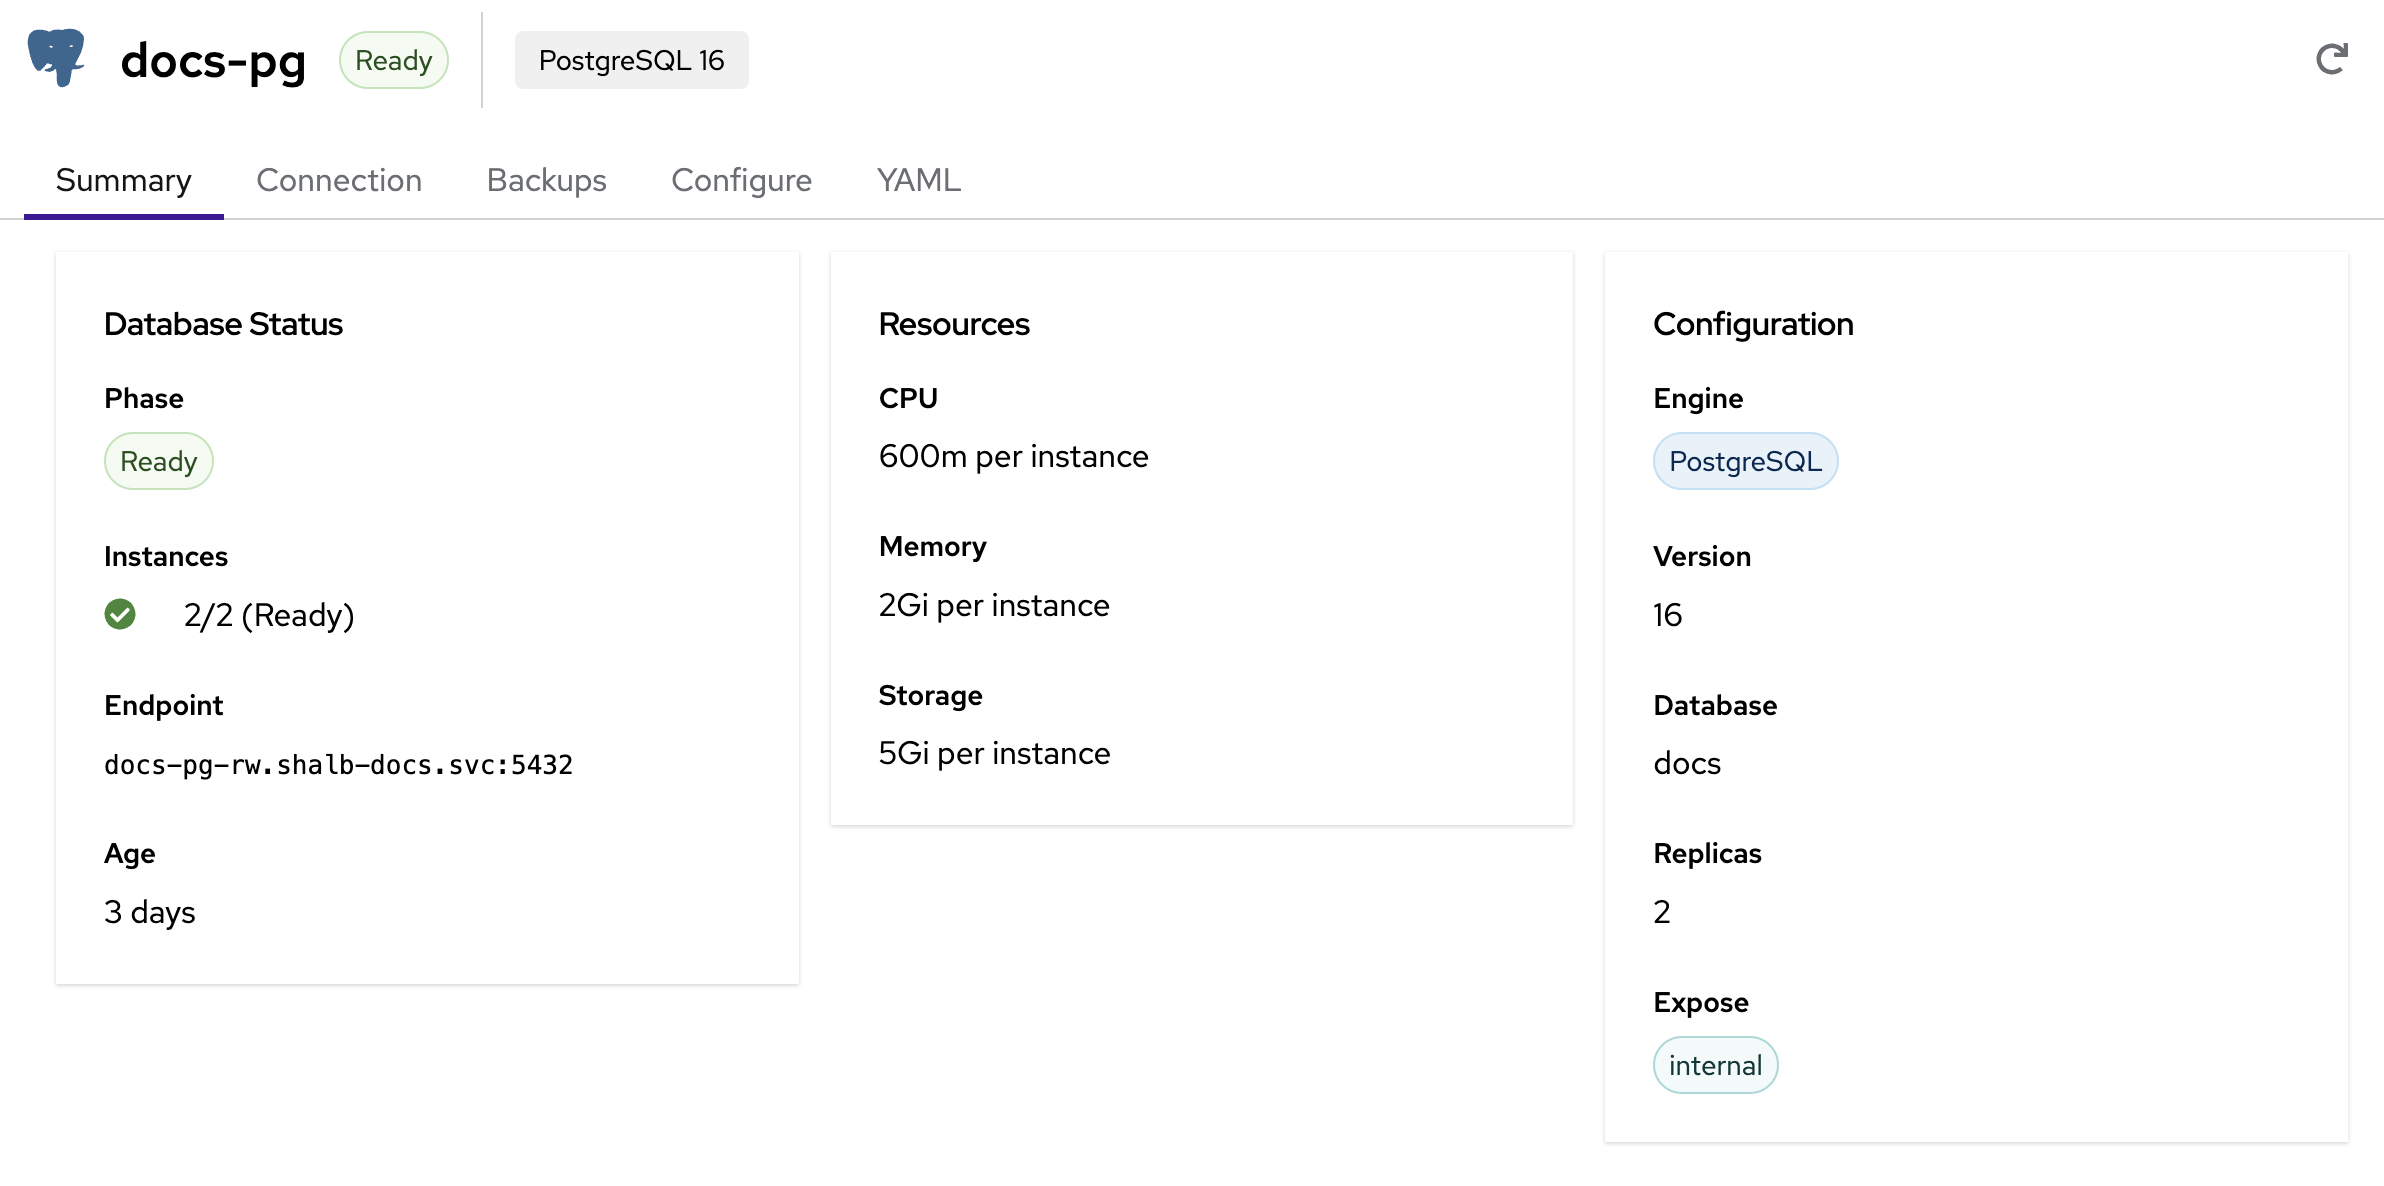This screenshot has height=1186, width=2384.
Task: Click the Configuration card heading
Action: [x=1753, y=324]
